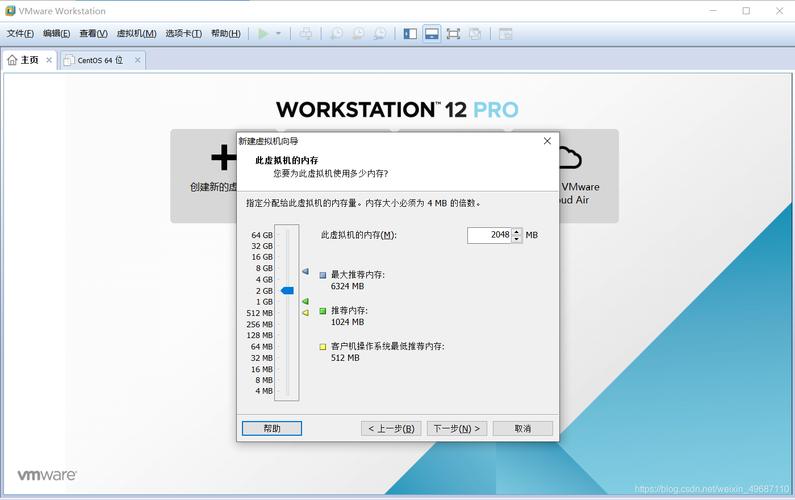Click the 帮助 button in wizard
Image resolution: width=795 pixels, height=500 pixels.
click(x=272, y=428)
